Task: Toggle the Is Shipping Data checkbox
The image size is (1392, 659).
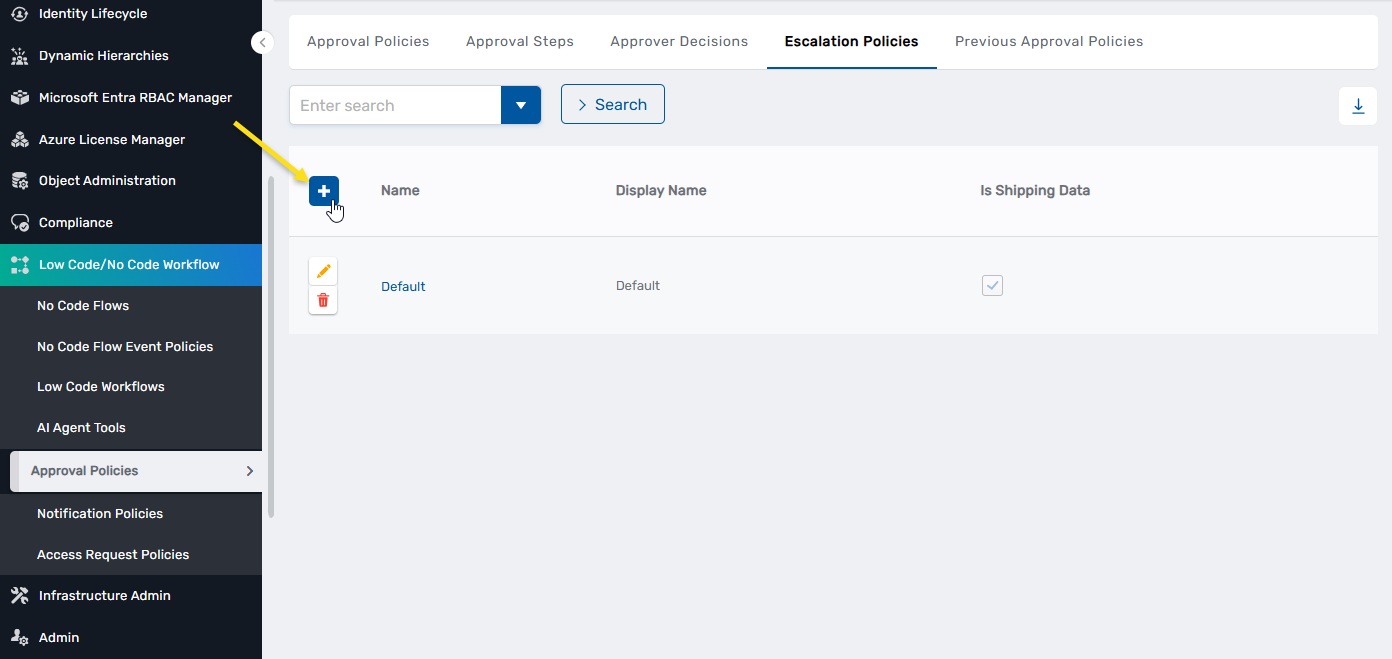Action: [x=992, y=285]
